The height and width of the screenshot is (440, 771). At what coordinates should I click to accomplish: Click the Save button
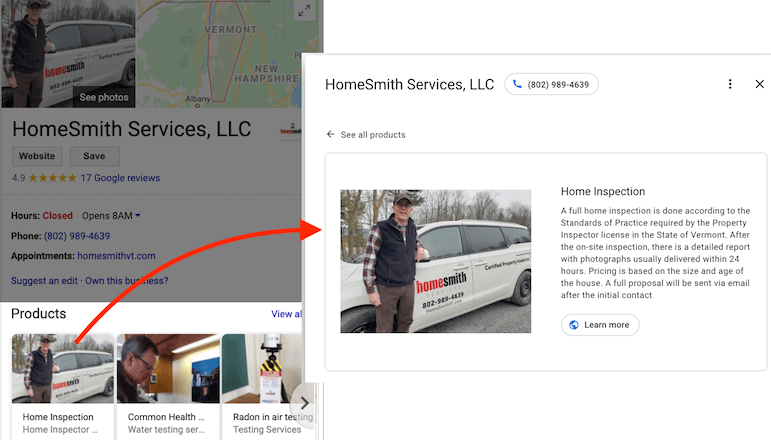pos(94,156)
